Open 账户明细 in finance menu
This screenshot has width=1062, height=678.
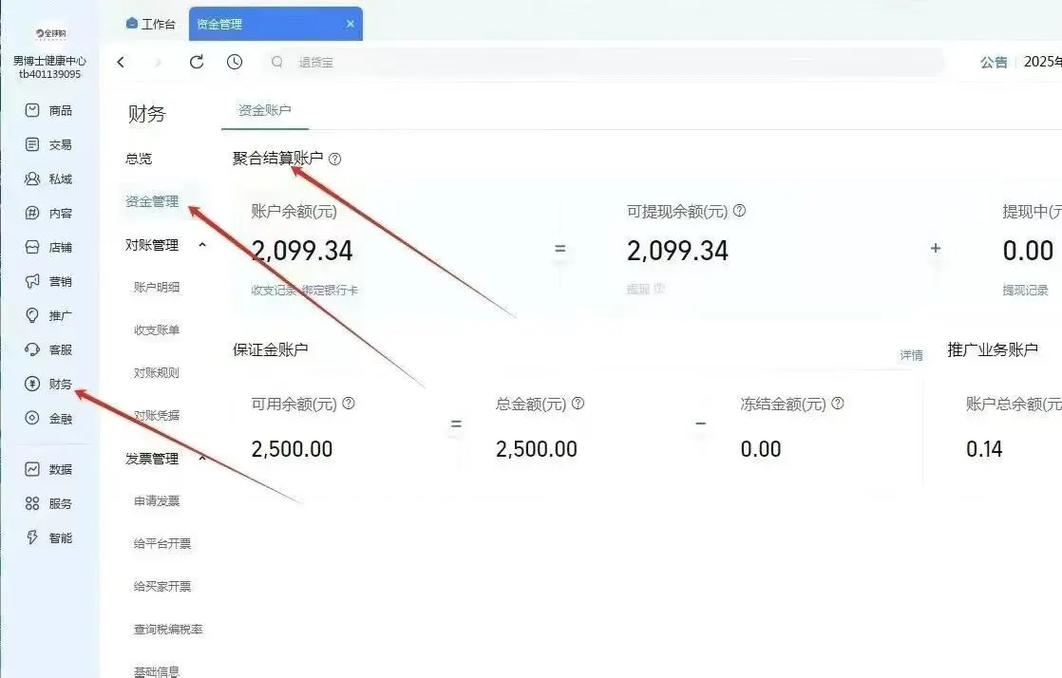(157, 287)
